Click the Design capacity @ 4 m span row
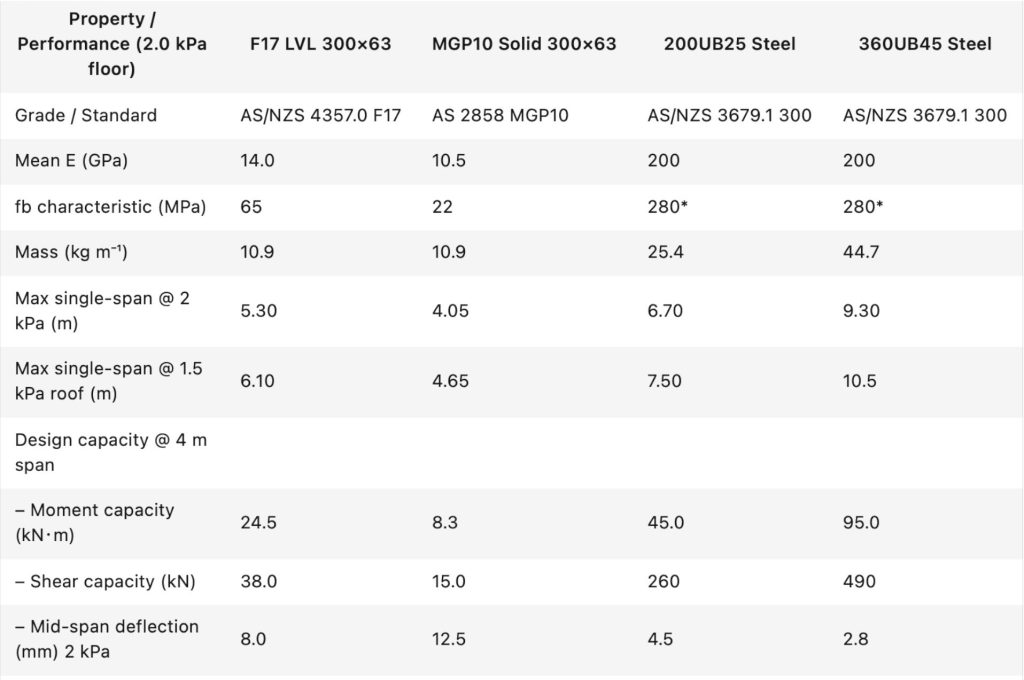This screenshot has width=1024, height=680. tap(110, 452)
